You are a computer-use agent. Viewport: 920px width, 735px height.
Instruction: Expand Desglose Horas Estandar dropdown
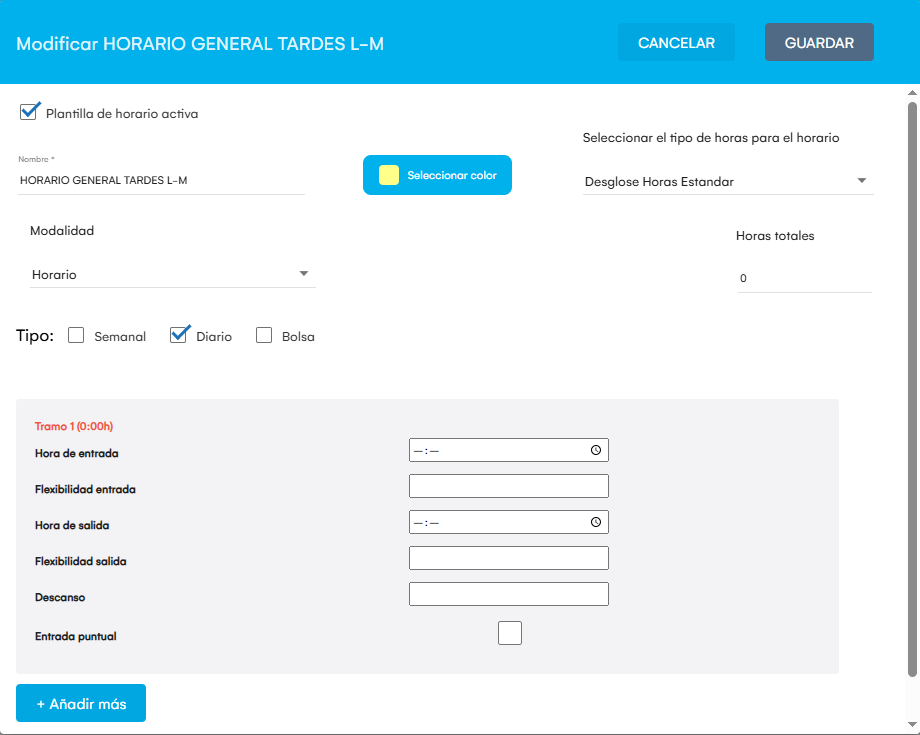[x=727, y=181]
